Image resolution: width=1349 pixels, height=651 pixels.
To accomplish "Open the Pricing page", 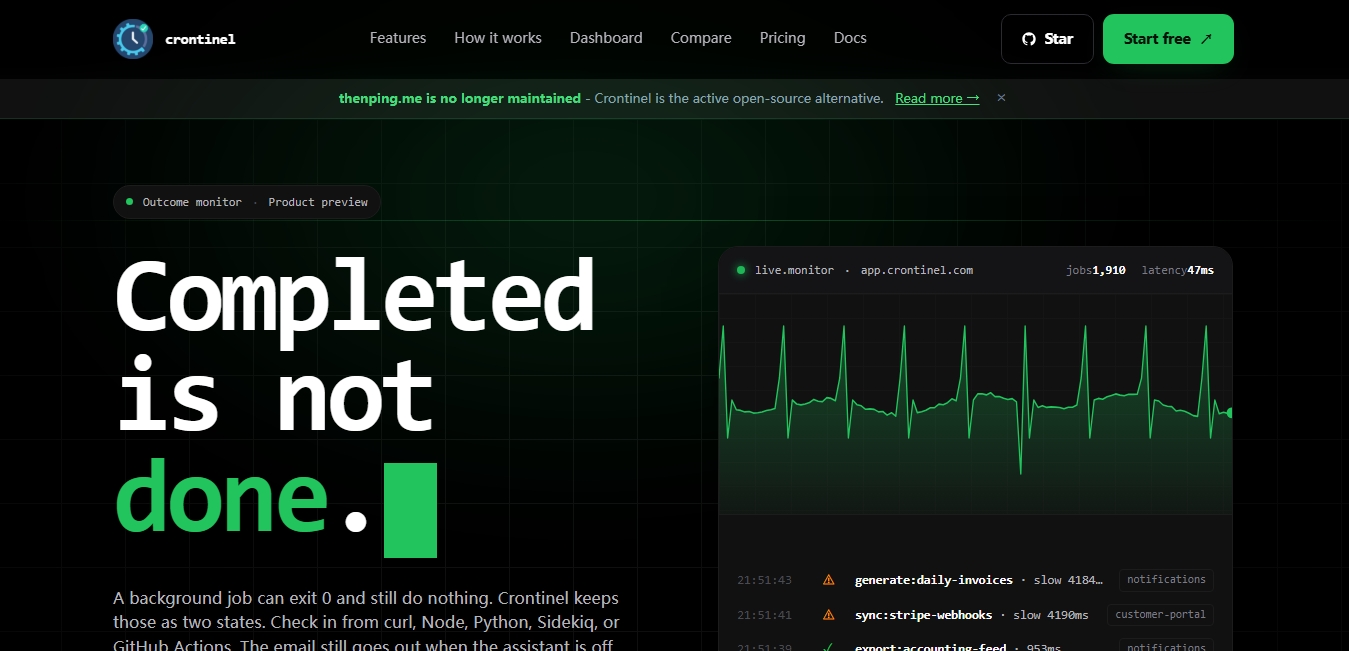I will [x=782, y=38].
